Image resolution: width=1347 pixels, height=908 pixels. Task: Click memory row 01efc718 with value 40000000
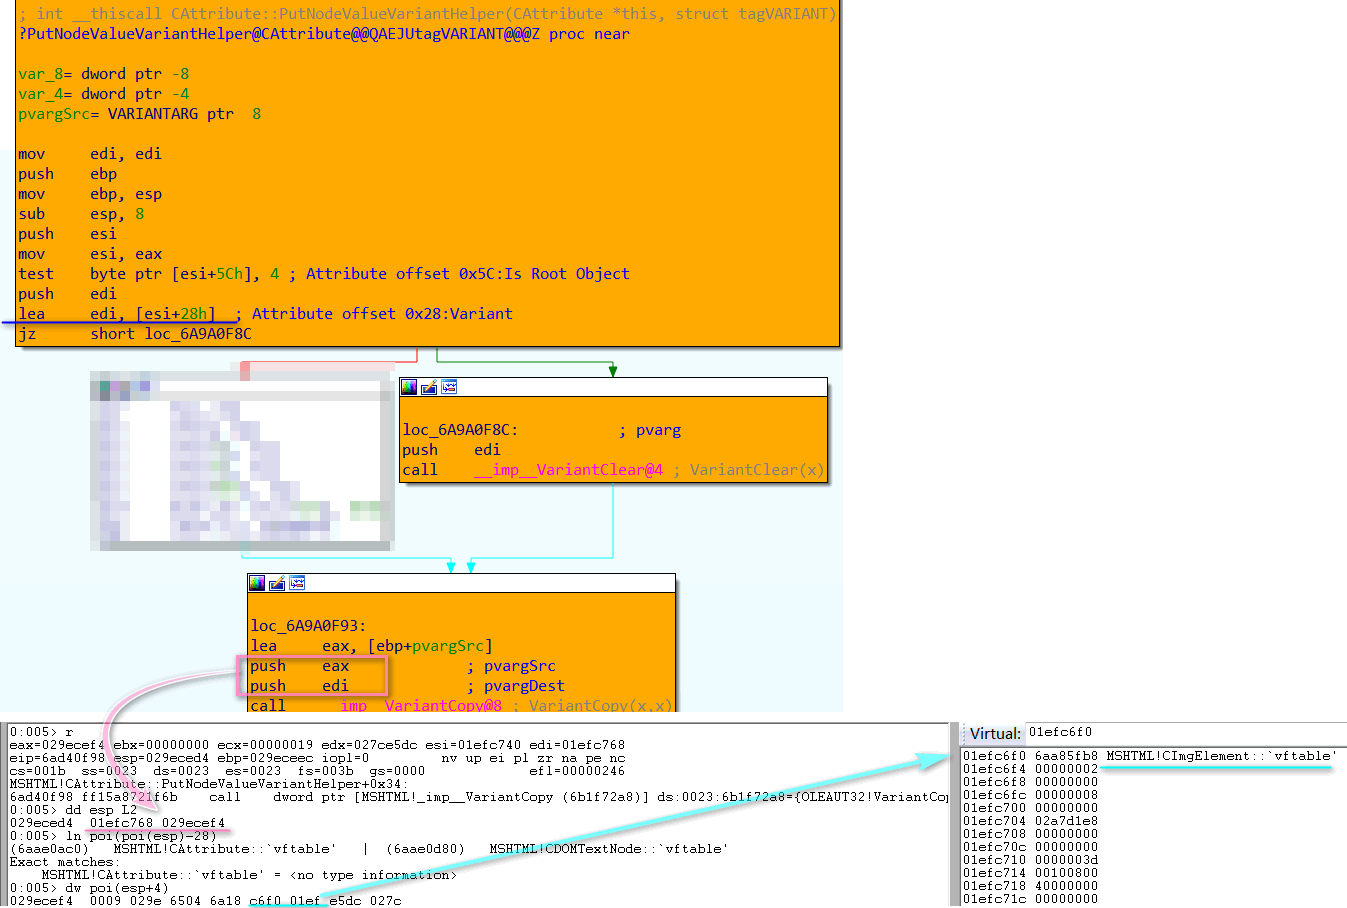(1030, 886)
